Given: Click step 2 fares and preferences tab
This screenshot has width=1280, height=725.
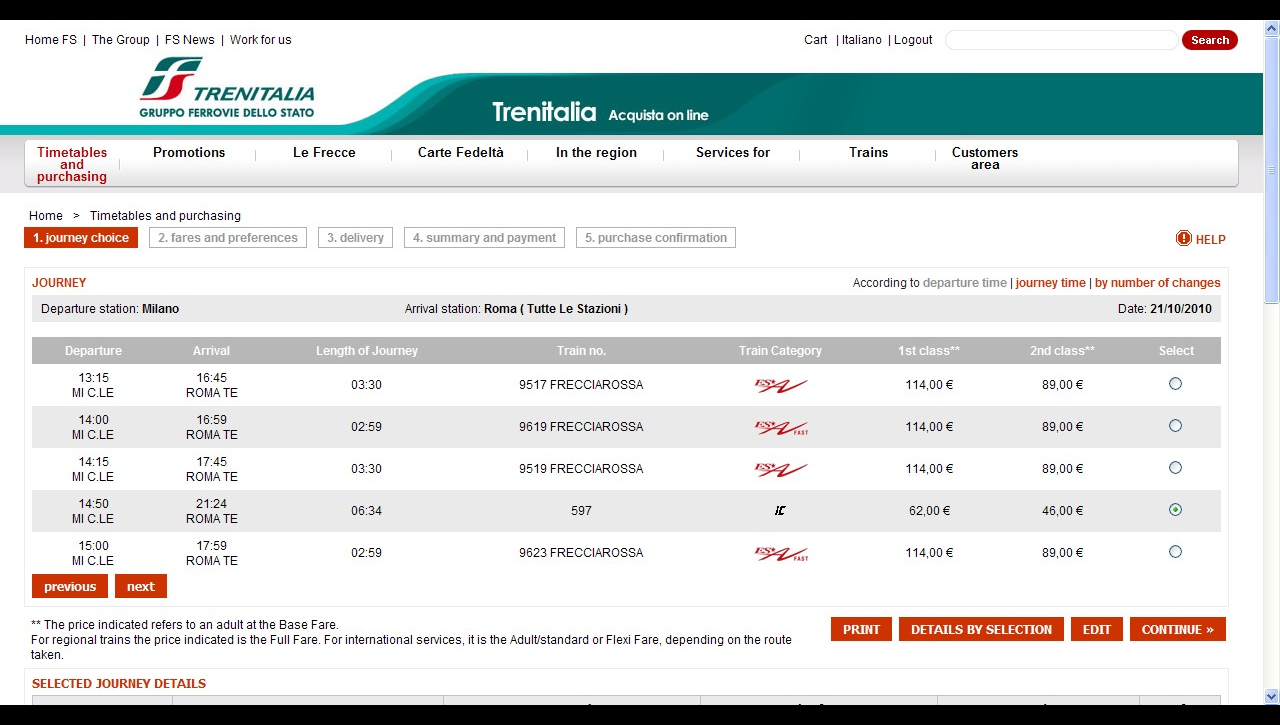Looking at the screenshot, I should tap(228, 238).
